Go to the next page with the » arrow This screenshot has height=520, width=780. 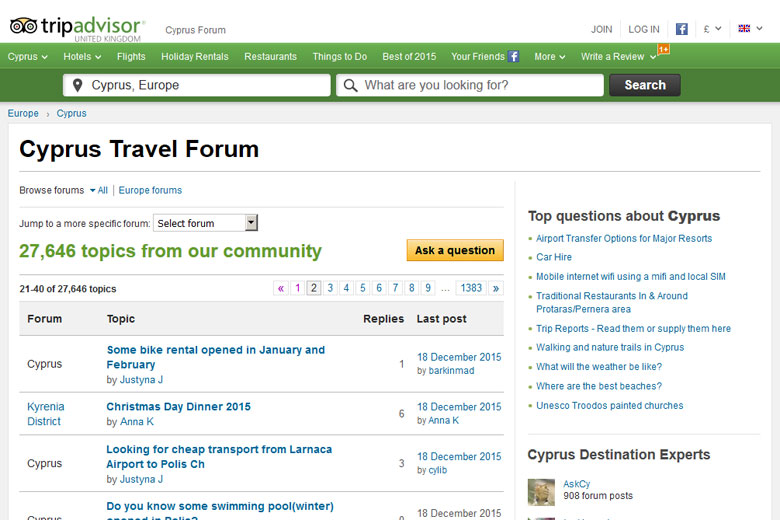[496, 288]
